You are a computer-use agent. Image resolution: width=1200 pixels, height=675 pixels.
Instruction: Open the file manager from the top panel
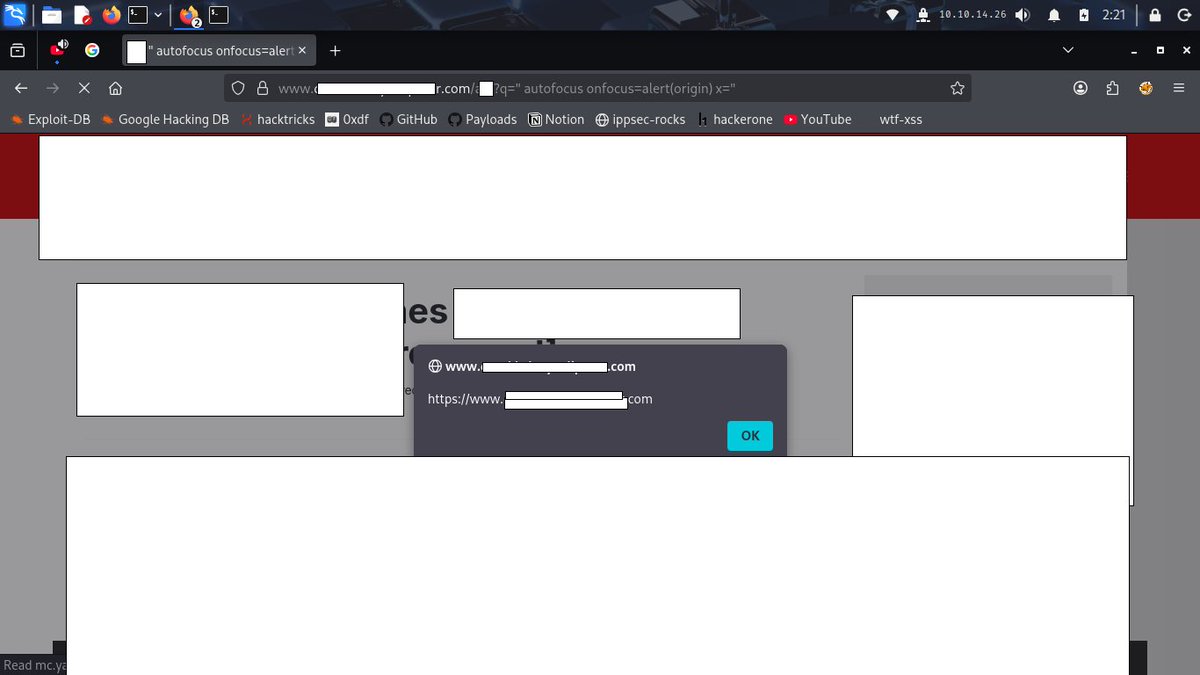point(52,14)
